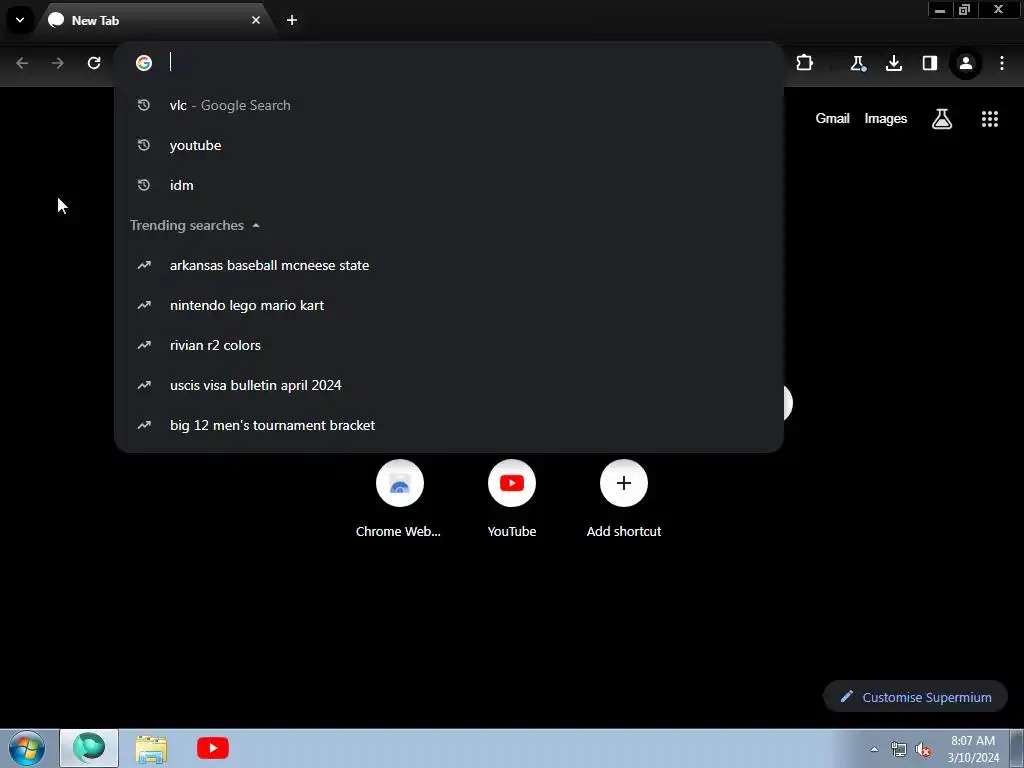The height and width of the screenshot is (768, 1024).
Task: Open the profile avatar menu
Action: click(x=966, y=63)
